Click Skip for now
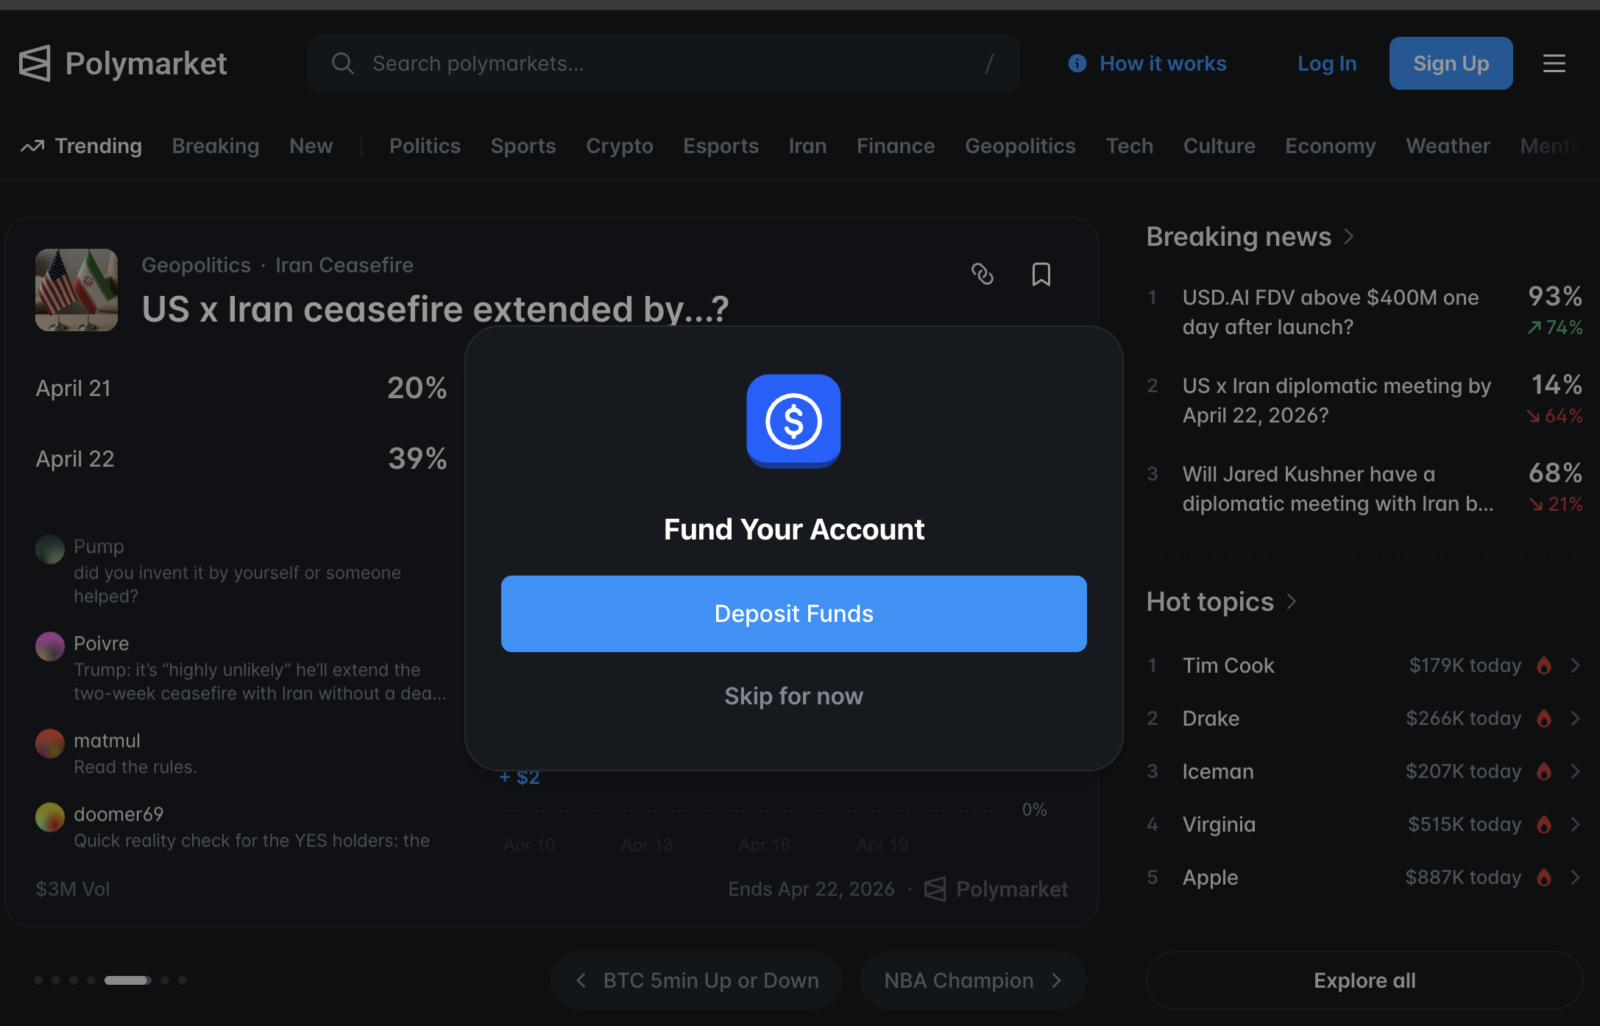1600x1026 pixels. coord(794,696)
